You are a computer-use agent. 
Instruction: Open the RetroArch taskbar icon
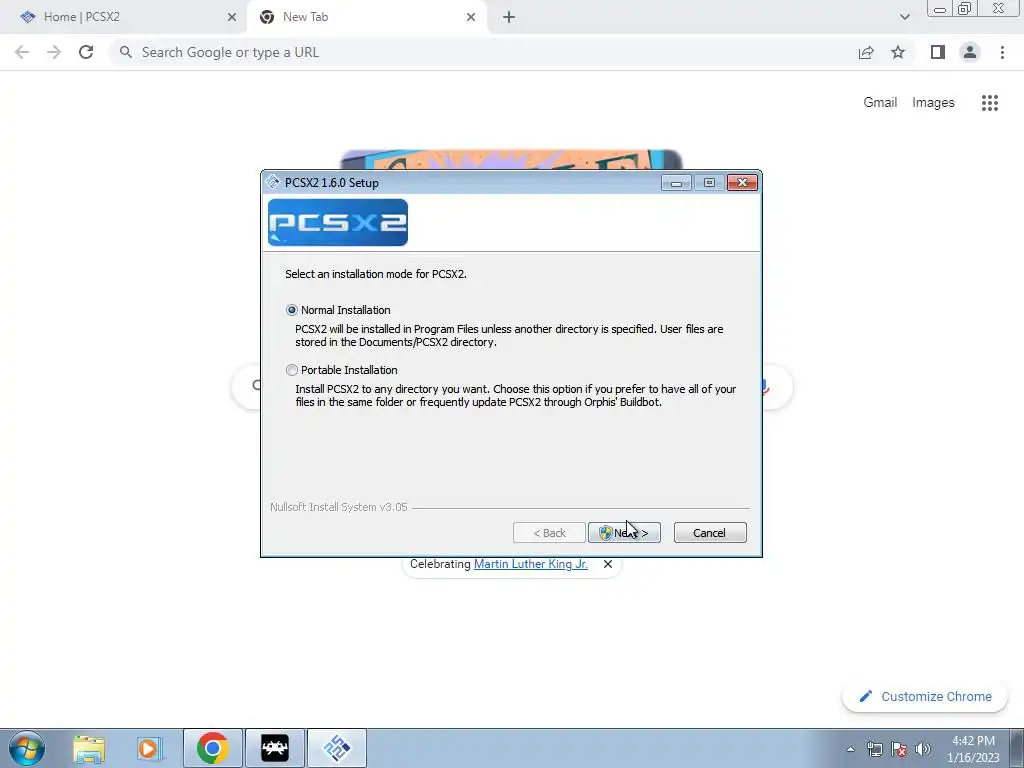tap(275, 748)
